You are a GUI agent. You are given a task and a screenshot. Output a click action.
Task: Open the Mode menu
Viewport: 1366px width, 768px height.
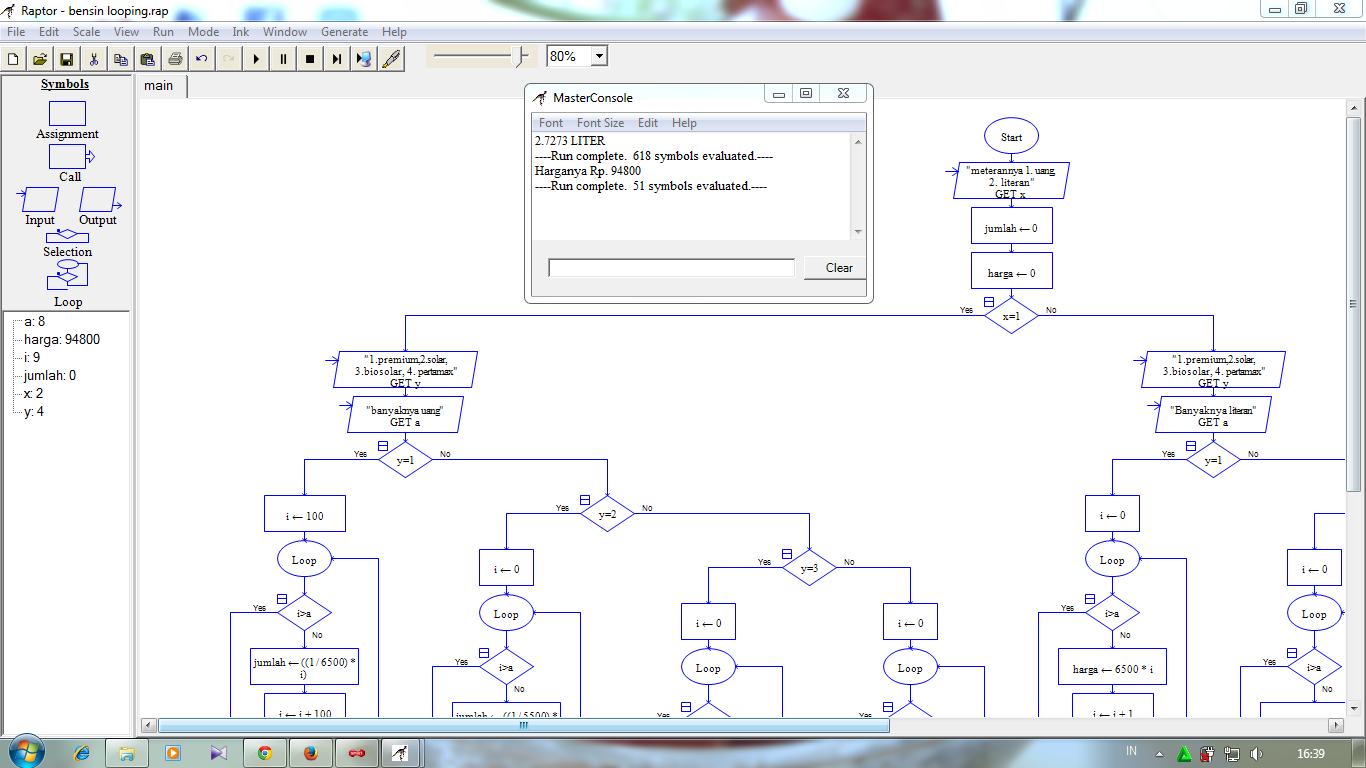[x=203, y=32]
